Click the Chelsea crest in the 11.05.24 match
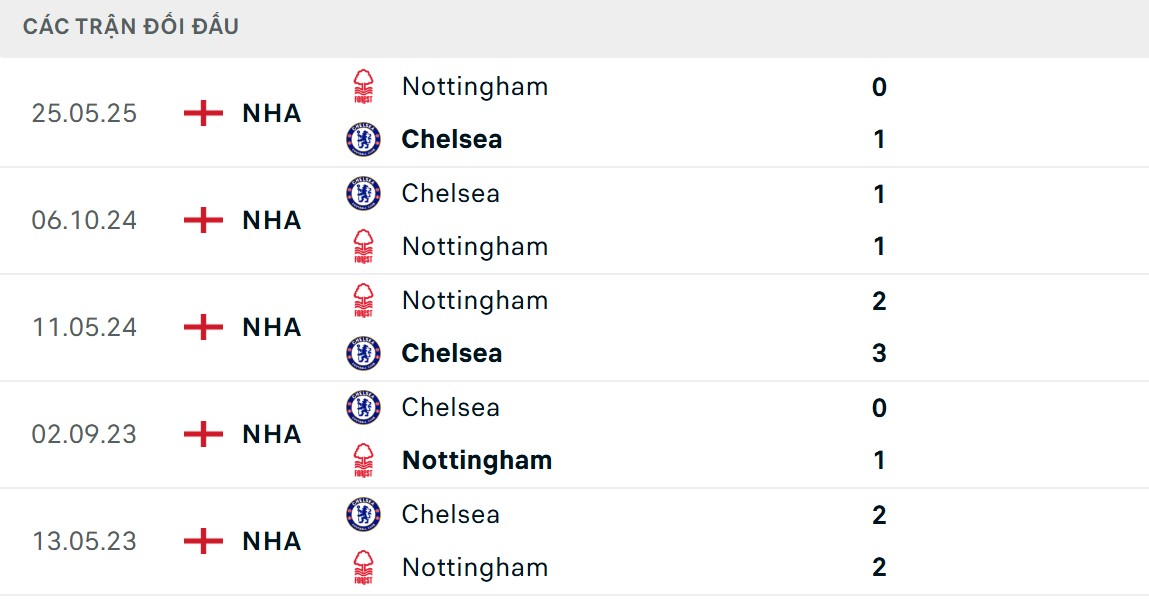Viewport: 1149px width, 605px height. (x=363, y=353)
